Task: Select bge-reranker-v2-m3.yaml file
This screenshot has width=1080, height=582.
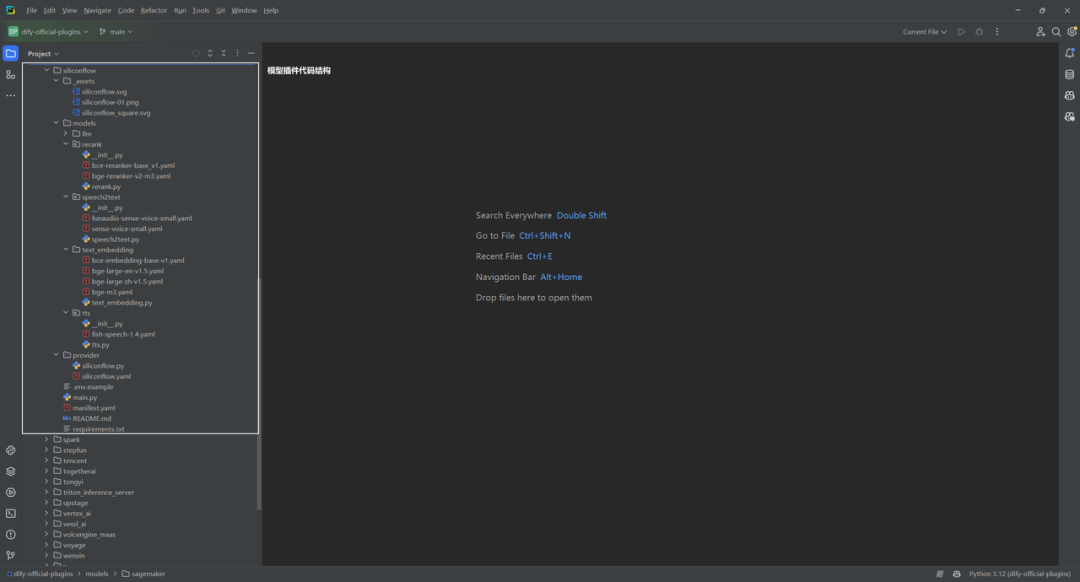Action: 131,176
